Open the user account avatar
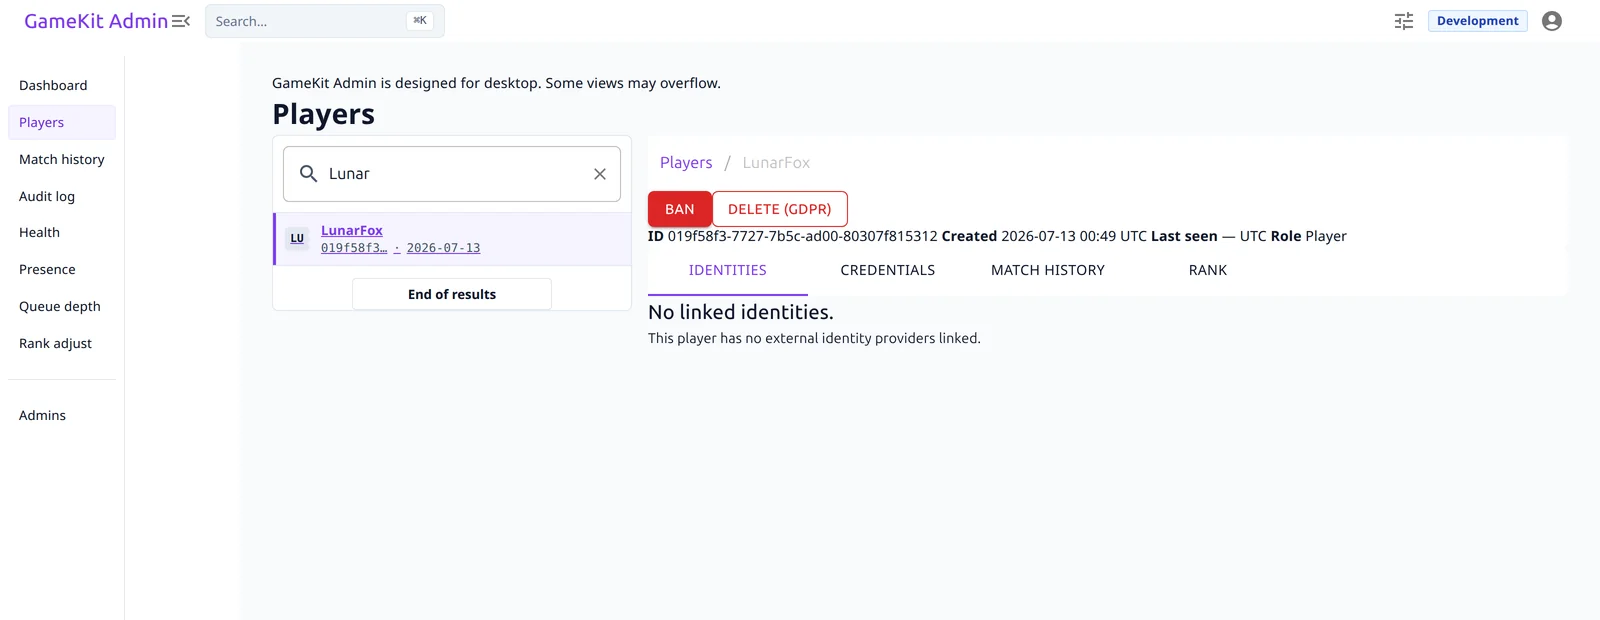 coord(1552,21)
